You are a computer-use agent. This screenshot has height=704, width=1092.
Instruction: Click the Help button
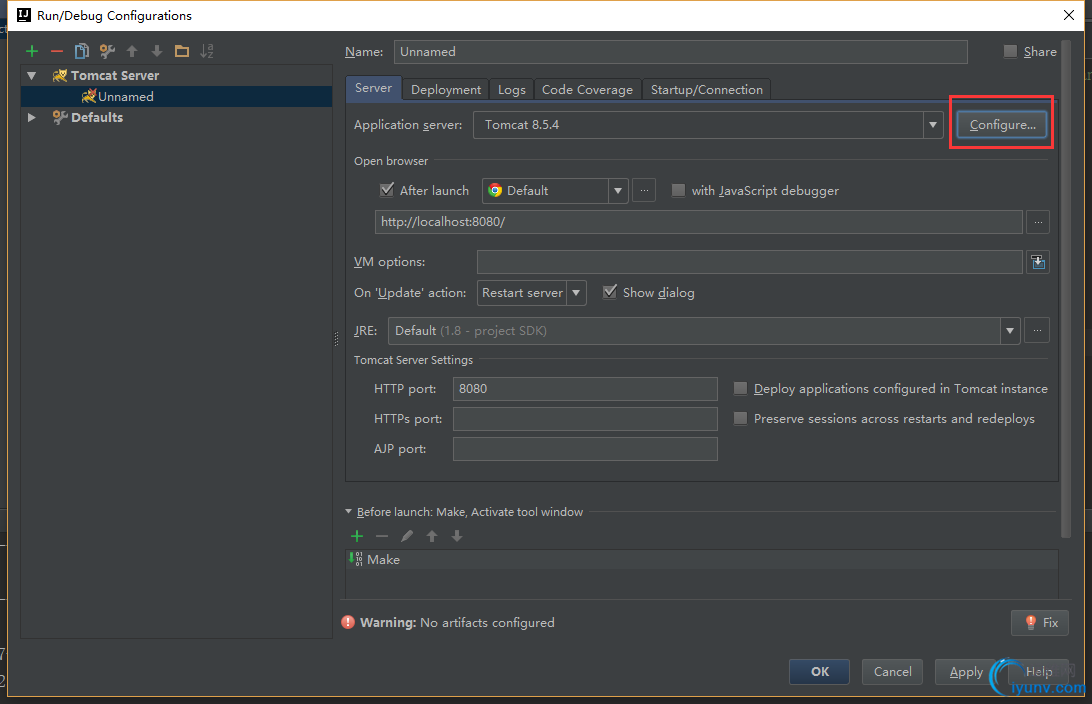point(1038,672)
